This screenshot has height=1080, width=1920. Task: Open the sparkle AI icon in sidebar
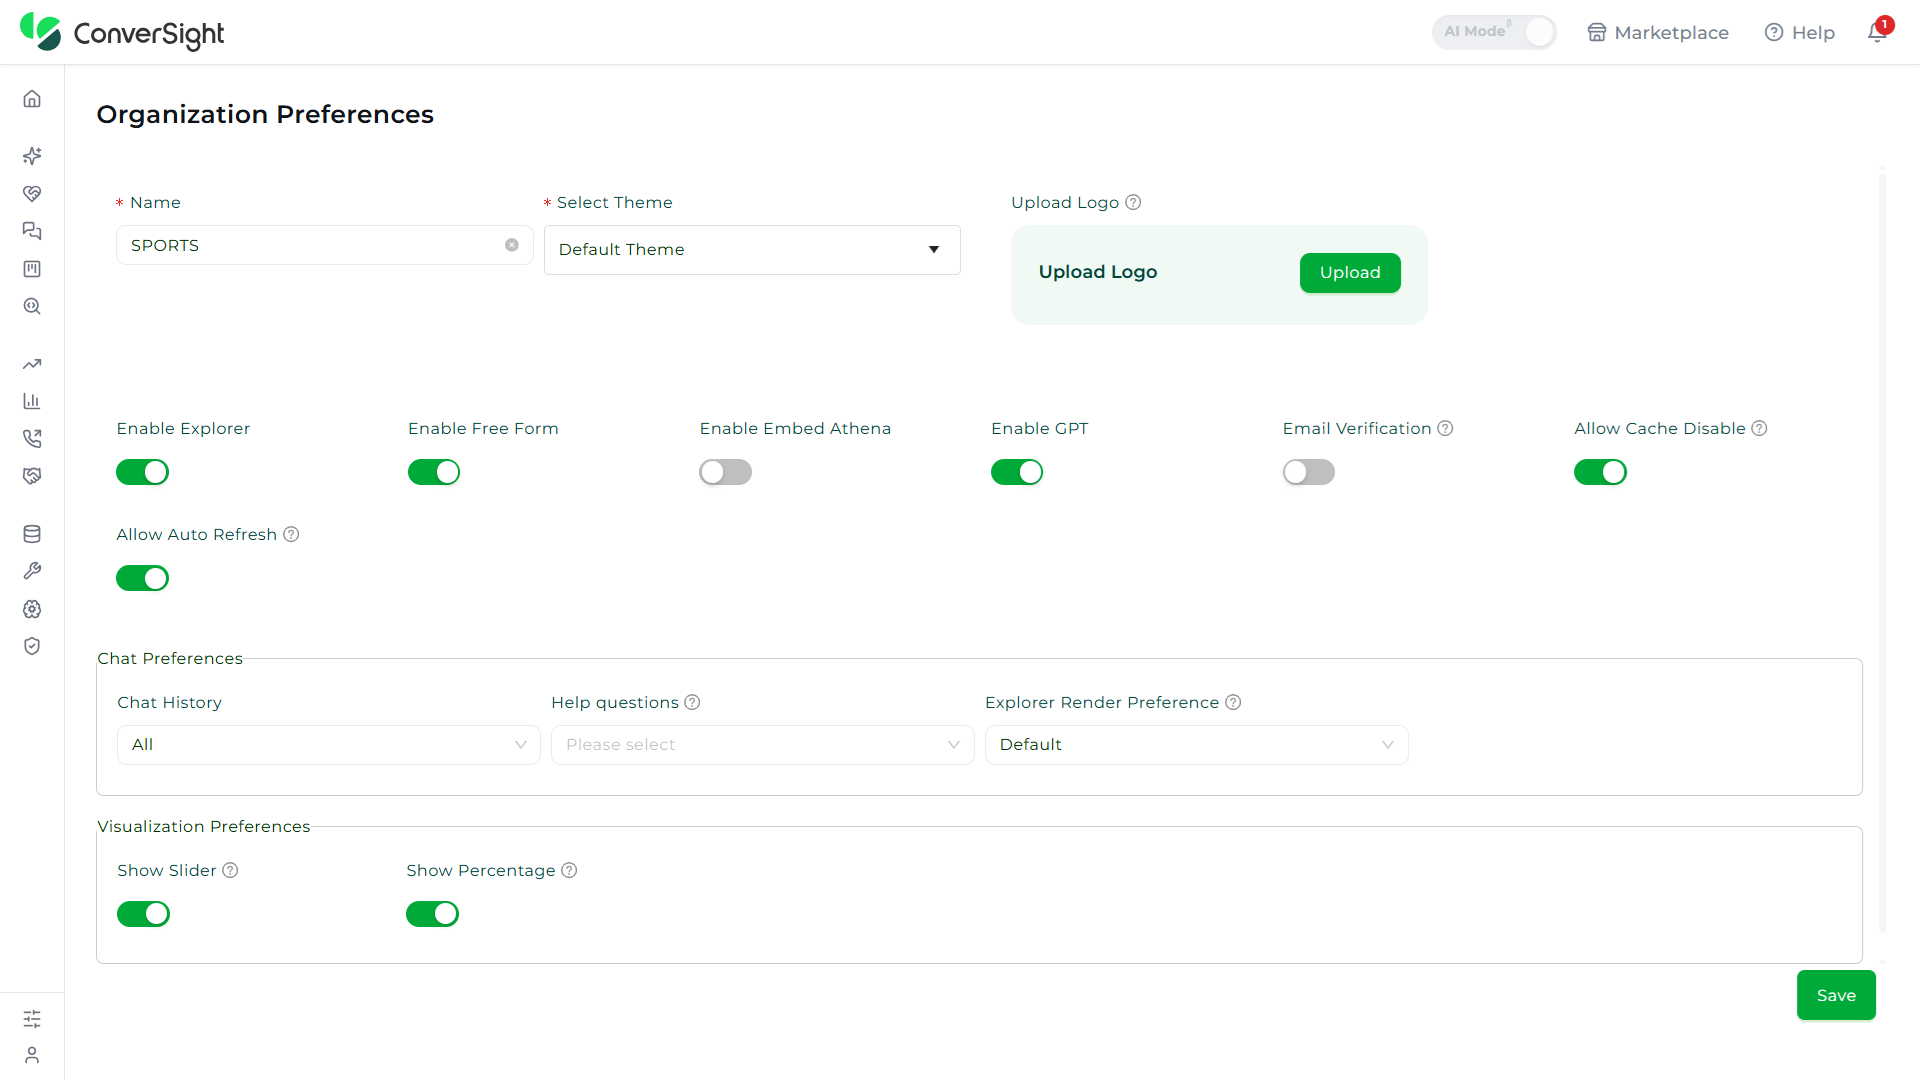point(32,156)
